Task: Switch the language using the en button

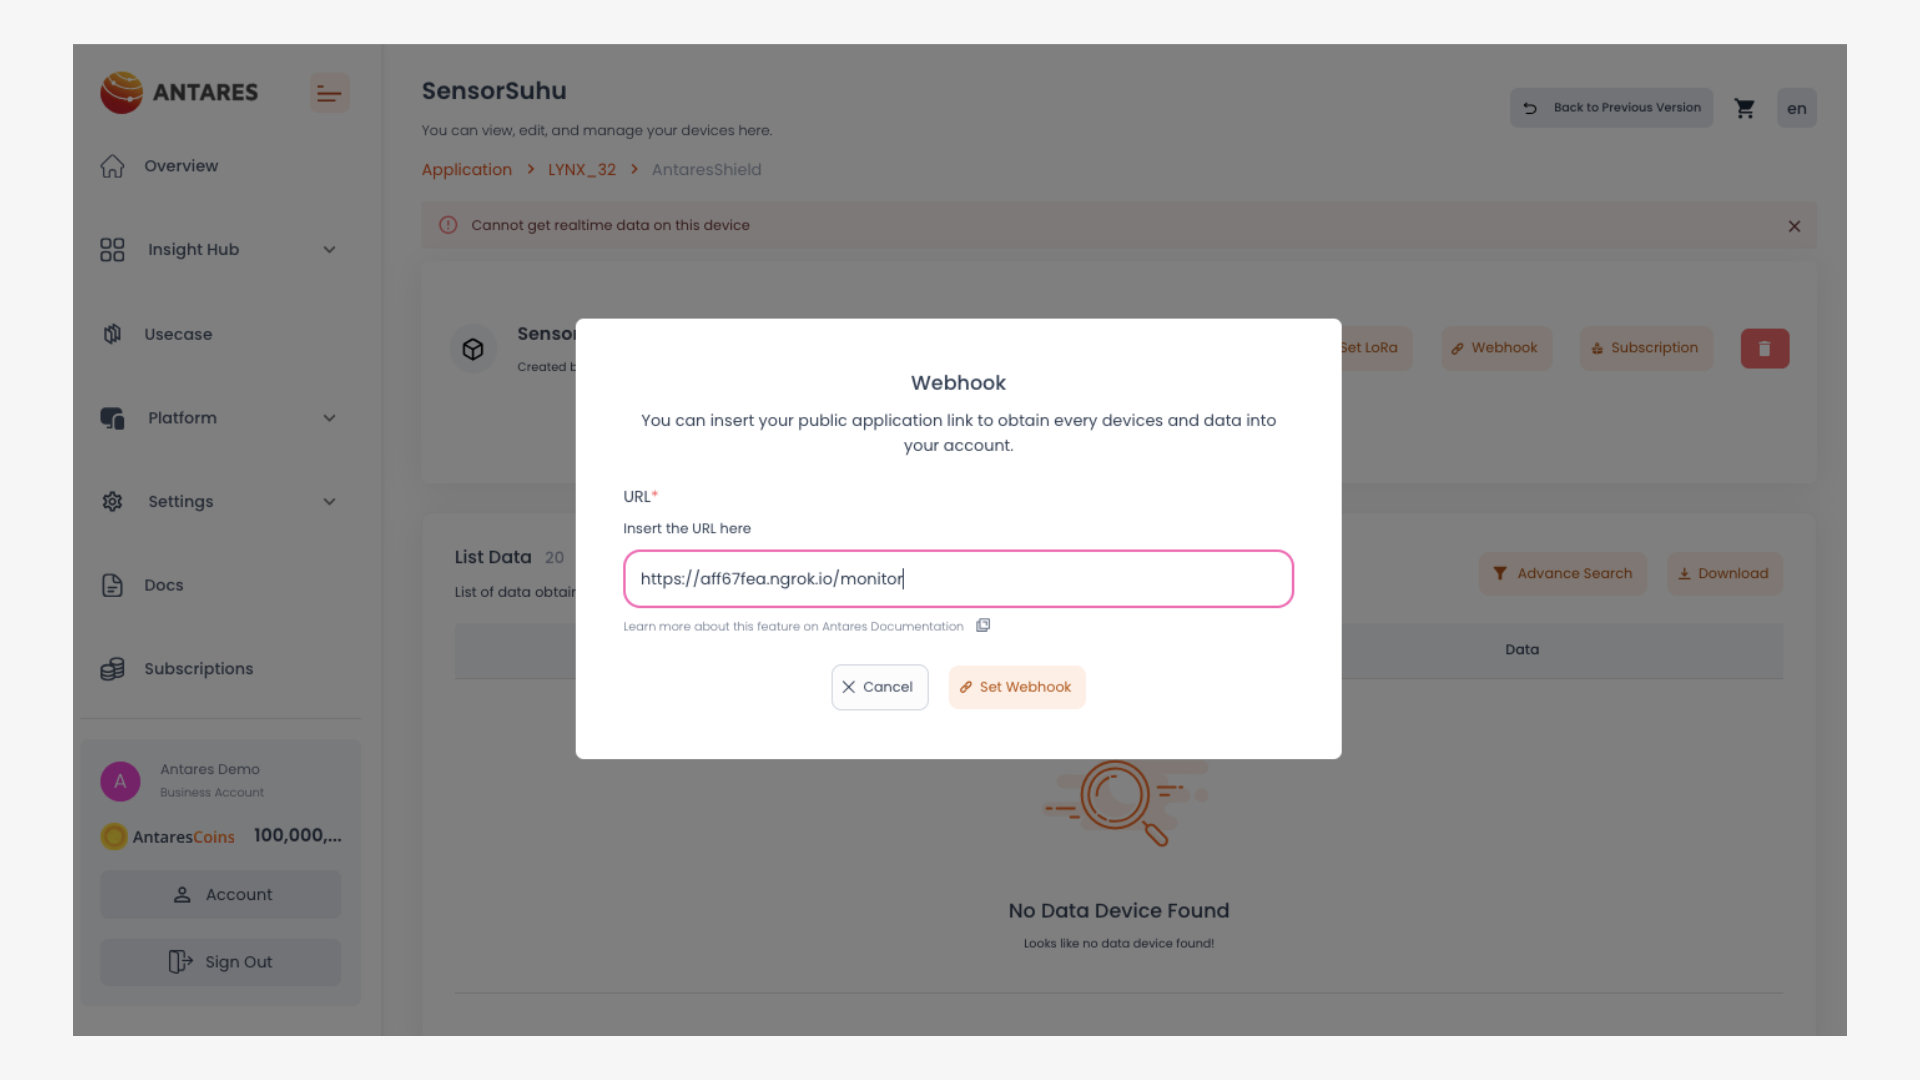Action: (x=1796, y=108)
